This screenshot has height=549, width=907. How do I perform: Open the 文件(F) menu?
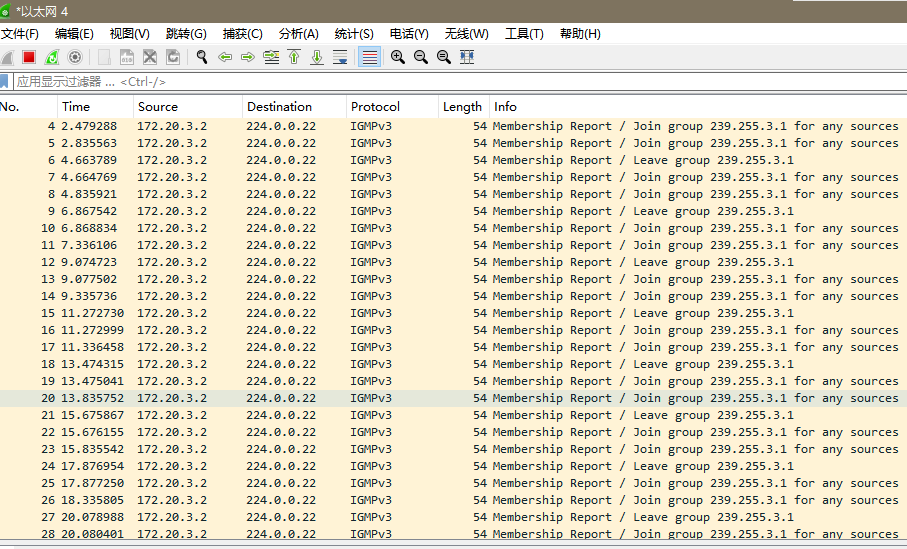tap(20, 34)
